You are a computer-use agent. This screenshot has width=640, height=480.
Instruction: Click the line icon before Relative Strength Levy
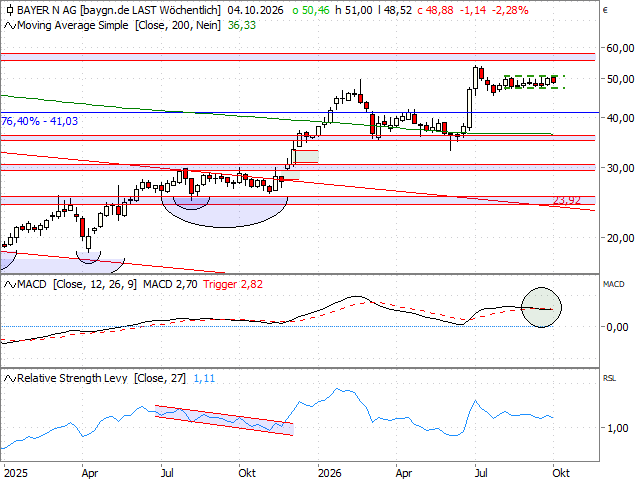[10, 379]
